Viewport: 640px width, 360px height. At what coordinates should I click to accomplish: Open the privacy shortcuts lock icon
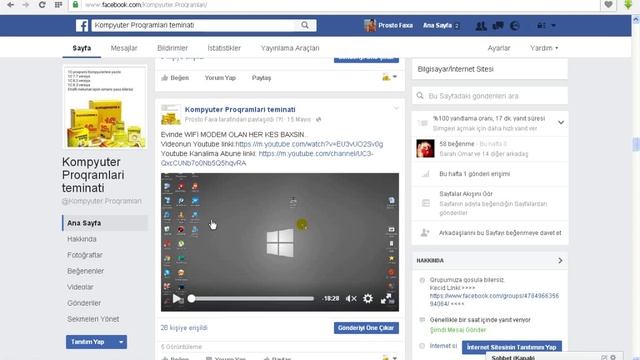(x=541, y=26)
